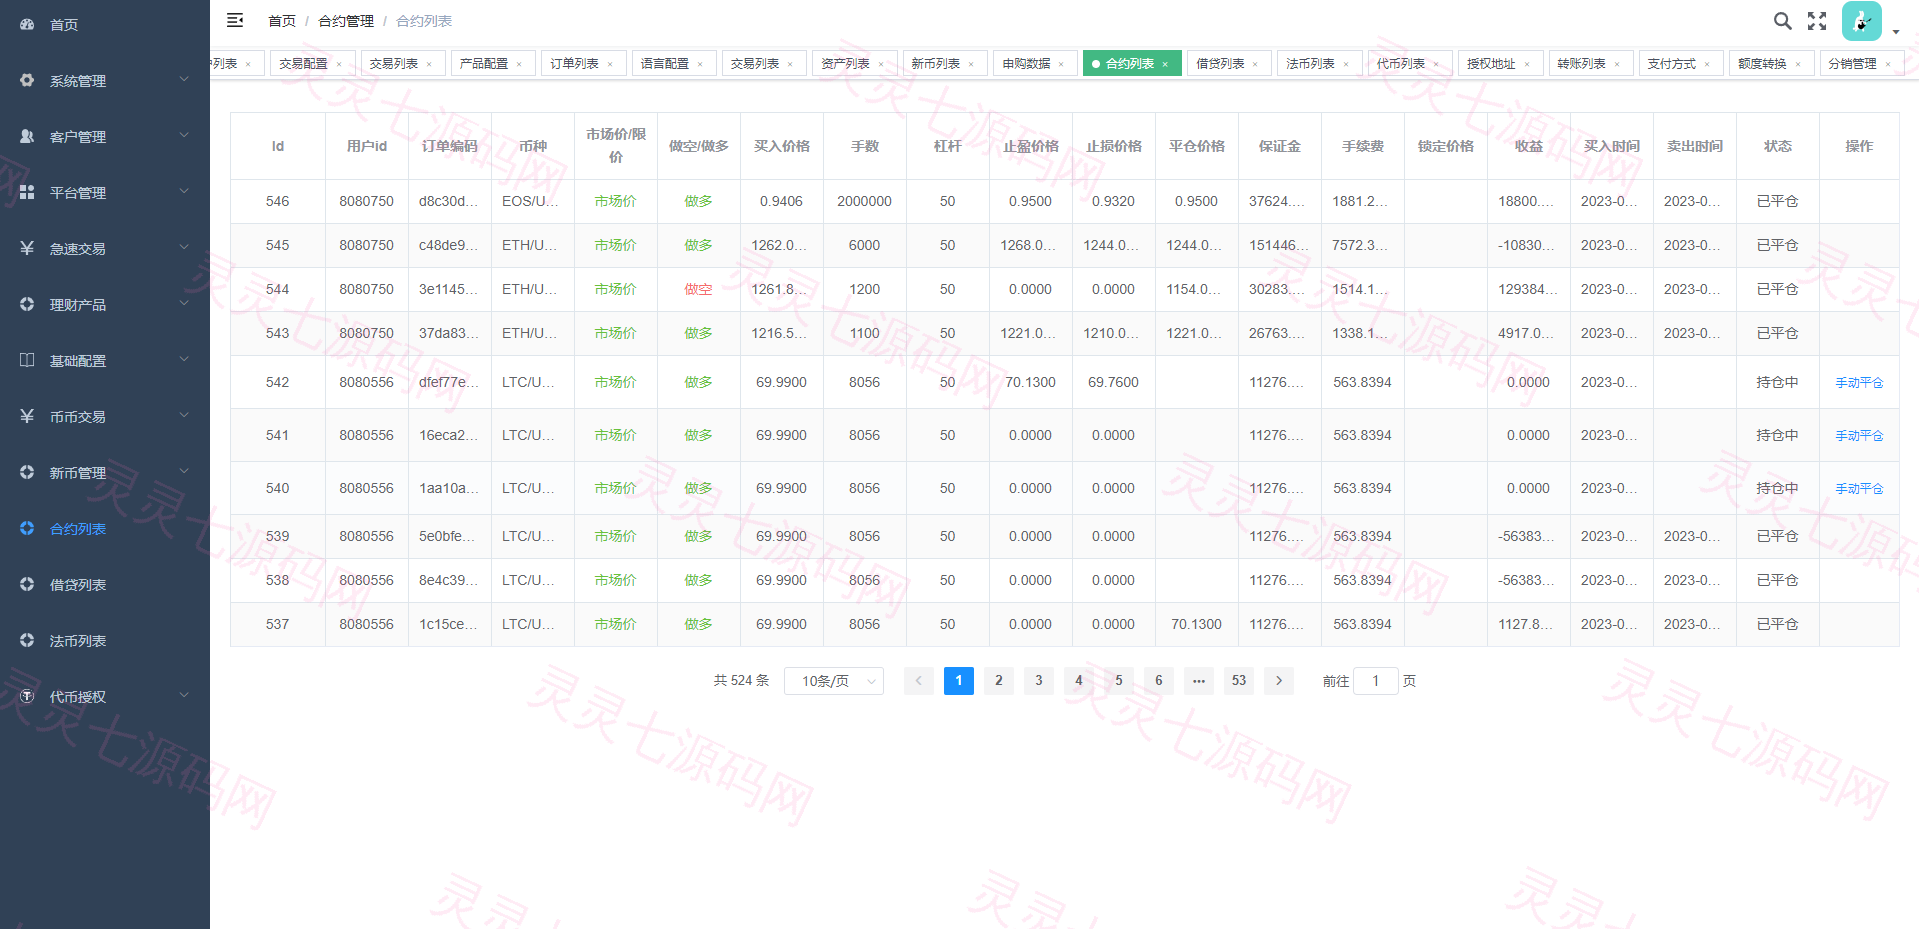This screenshot has width=1919, height=929.
Task: Focus the 前往 page number input
Action: coord(1376,681)
